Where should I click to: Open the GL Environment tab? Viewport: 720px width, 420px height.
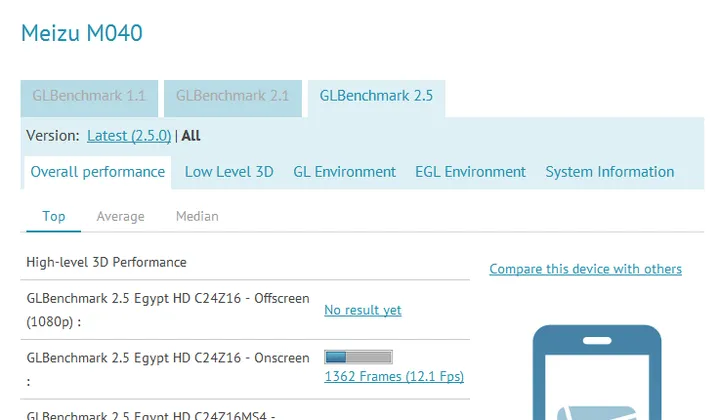tap(344, 172)
